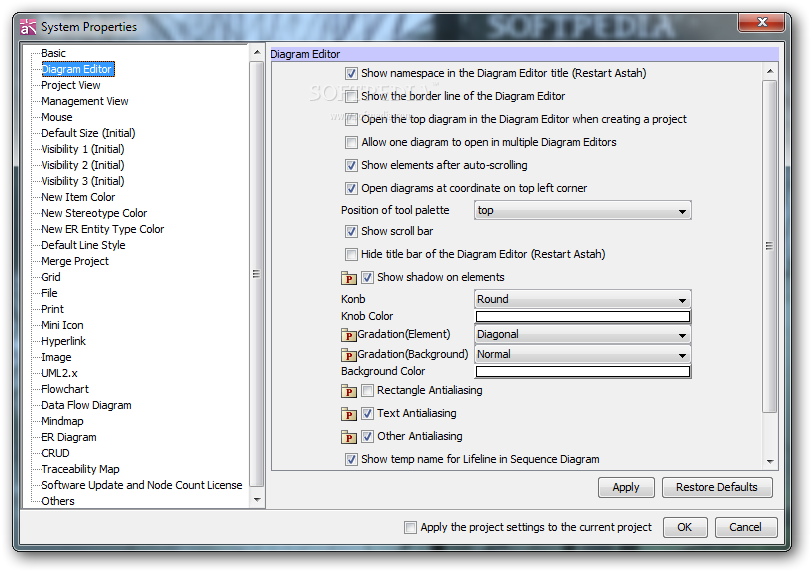Select Project View in the category tree
This screenshot has height=572, width=812.
pyautogui.click(x=71, y=85)
